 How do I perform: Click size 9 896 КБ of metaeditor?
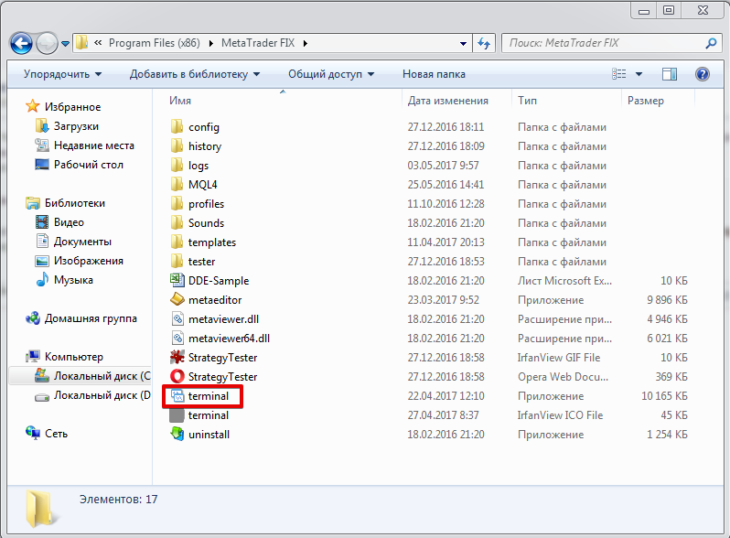(x=667, y=300)
